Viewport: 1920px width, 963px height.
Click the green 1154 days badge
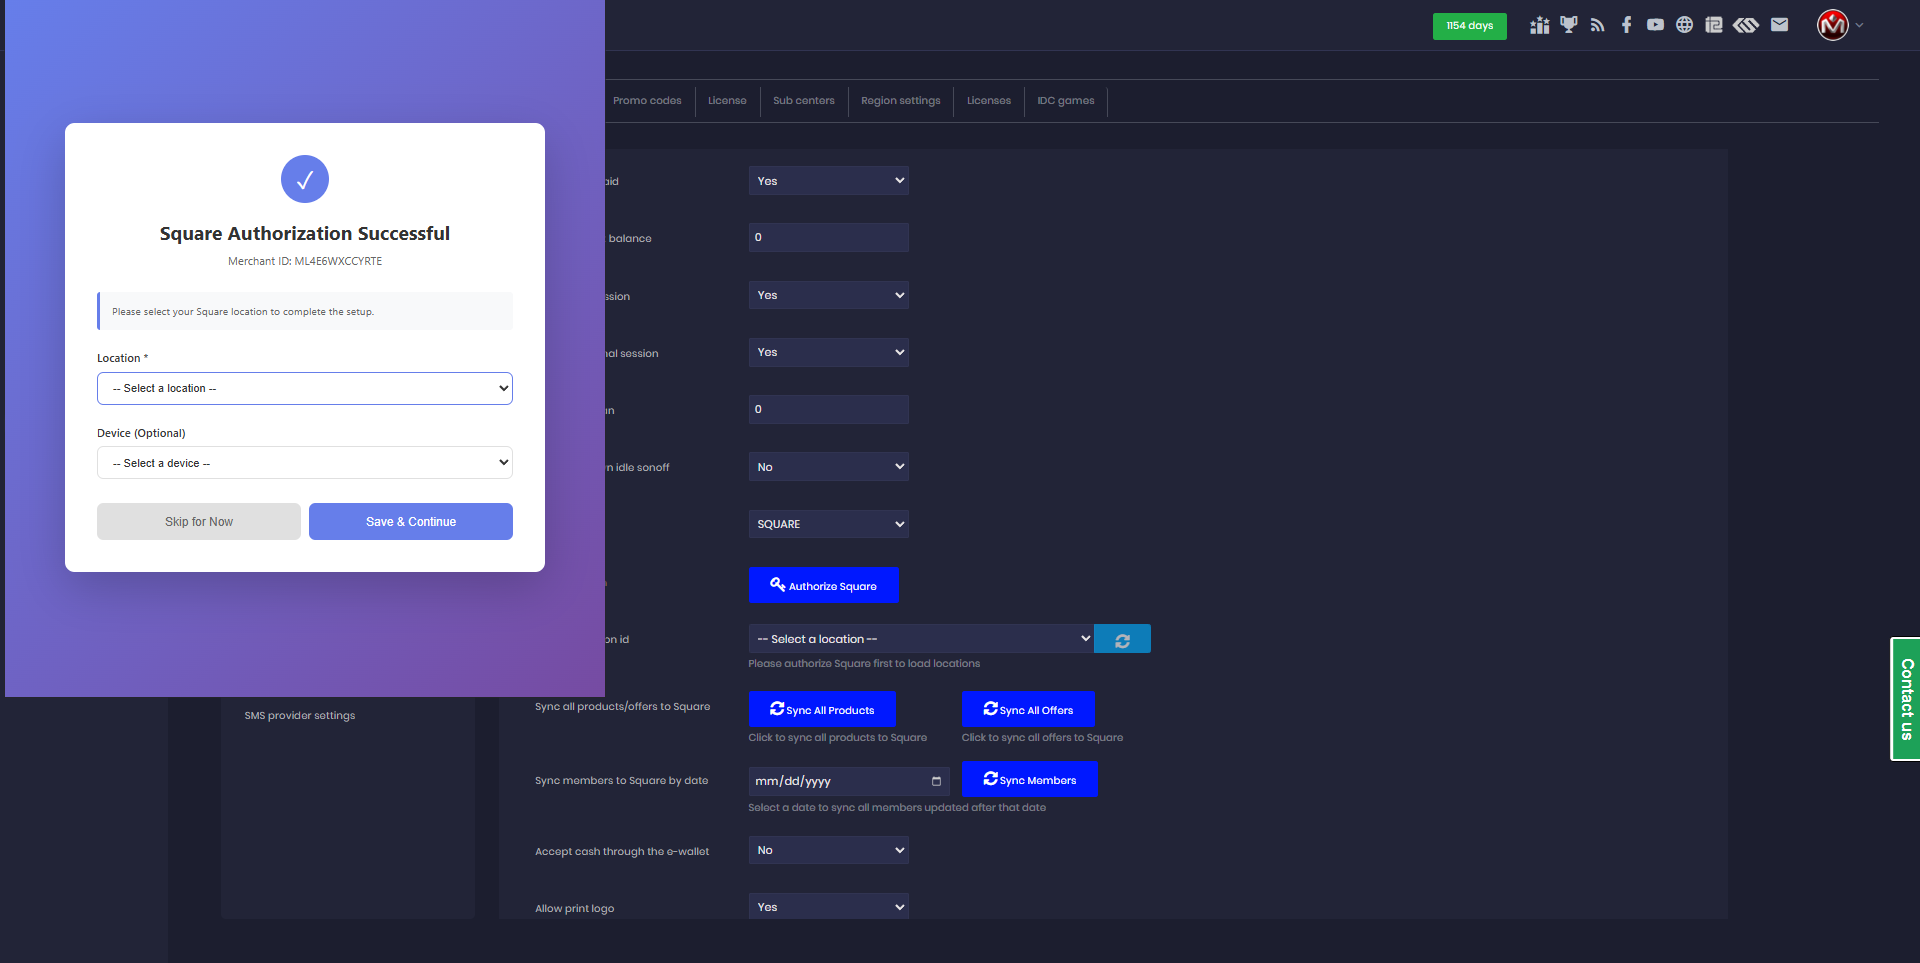tap(1470, 26)
